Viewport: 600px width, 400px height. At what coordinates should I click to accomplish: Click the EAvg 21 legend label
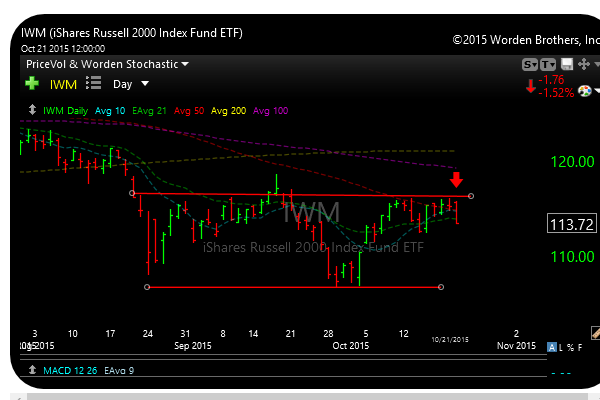(x=149, y=111)
